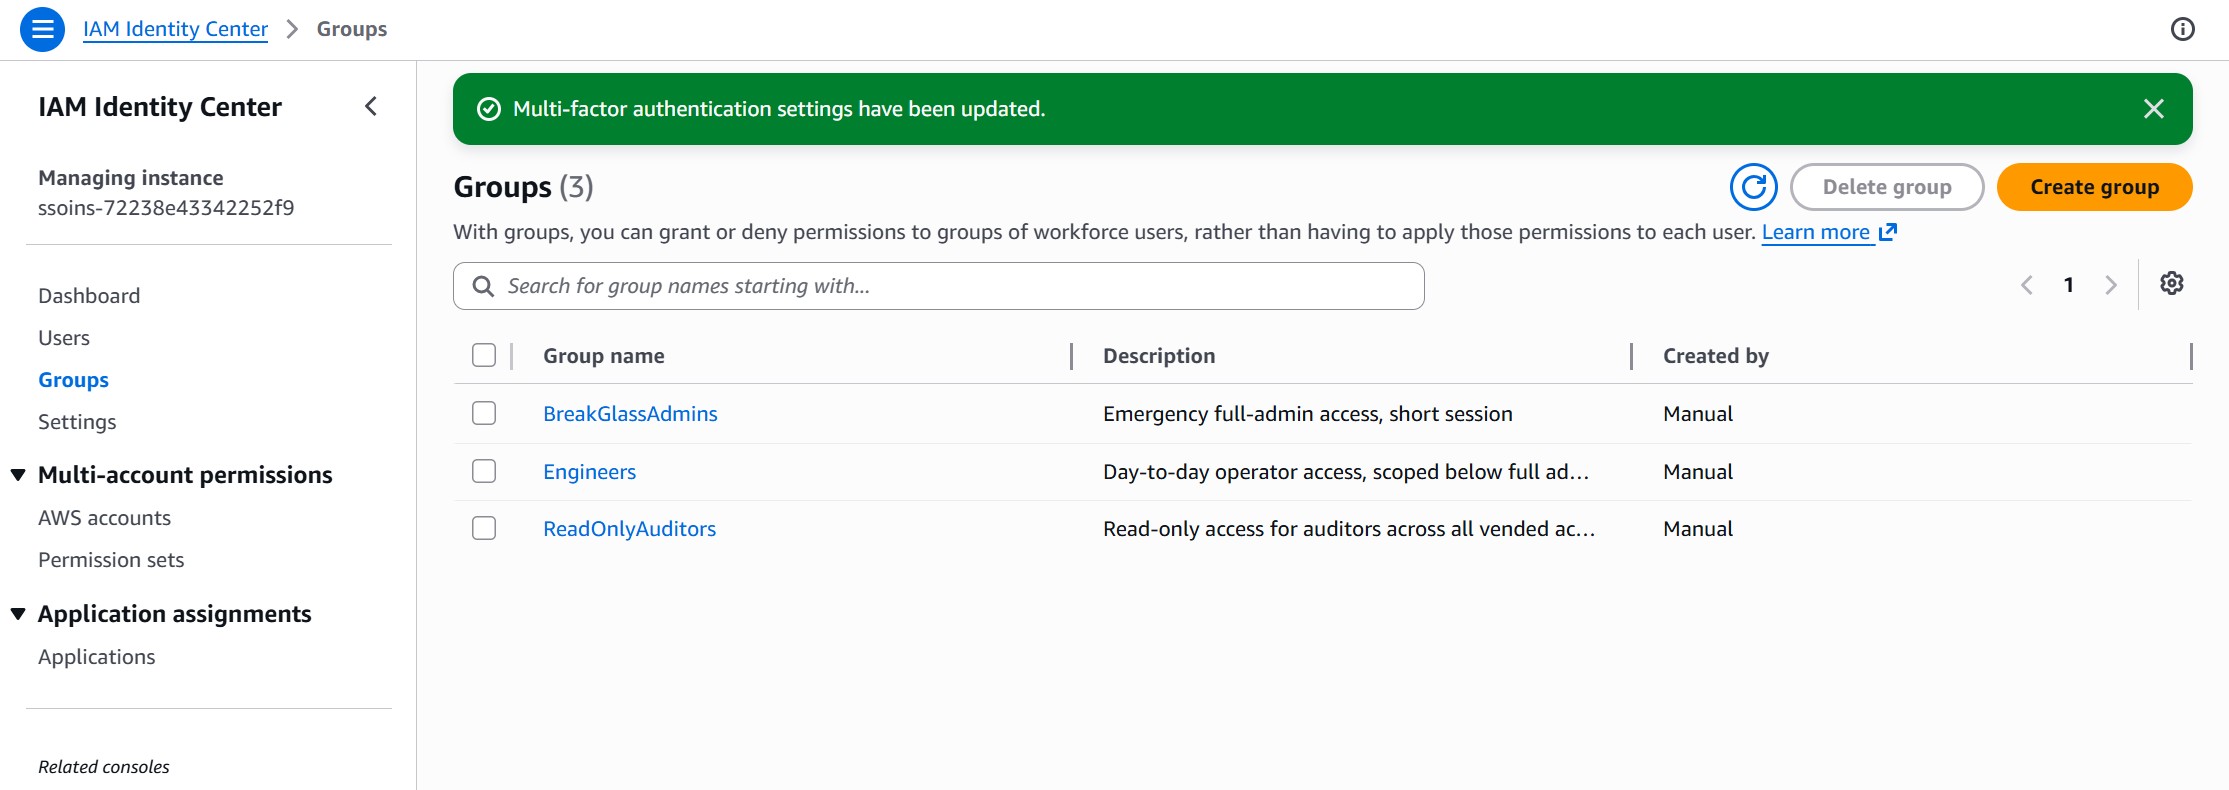Select all groups checkbox in header

(484, 355)
